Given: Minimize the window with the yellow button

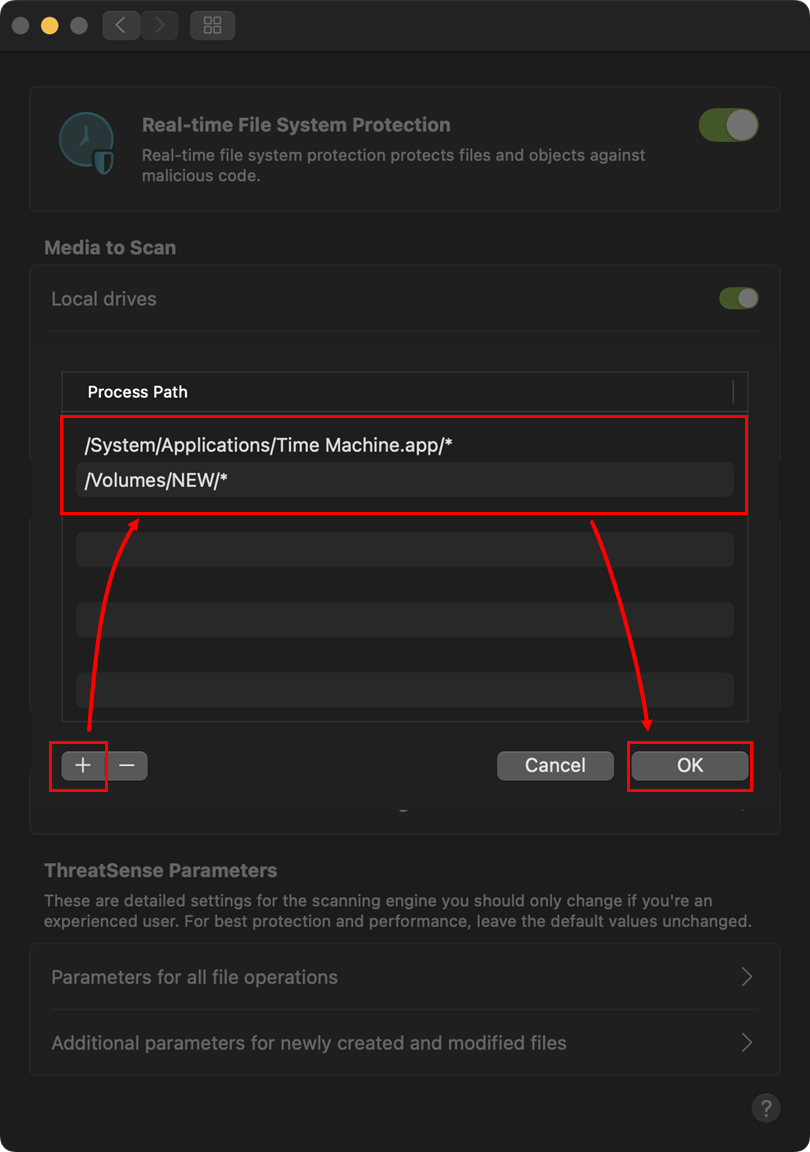Looking at the screenshot, I should 49,26.
